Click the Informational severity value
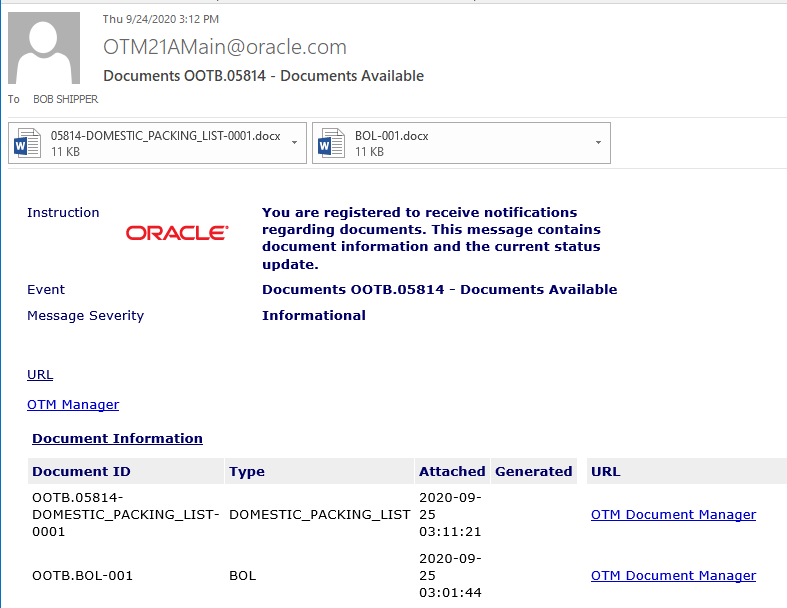Screen dimensions: 787x608 [314, 315]
